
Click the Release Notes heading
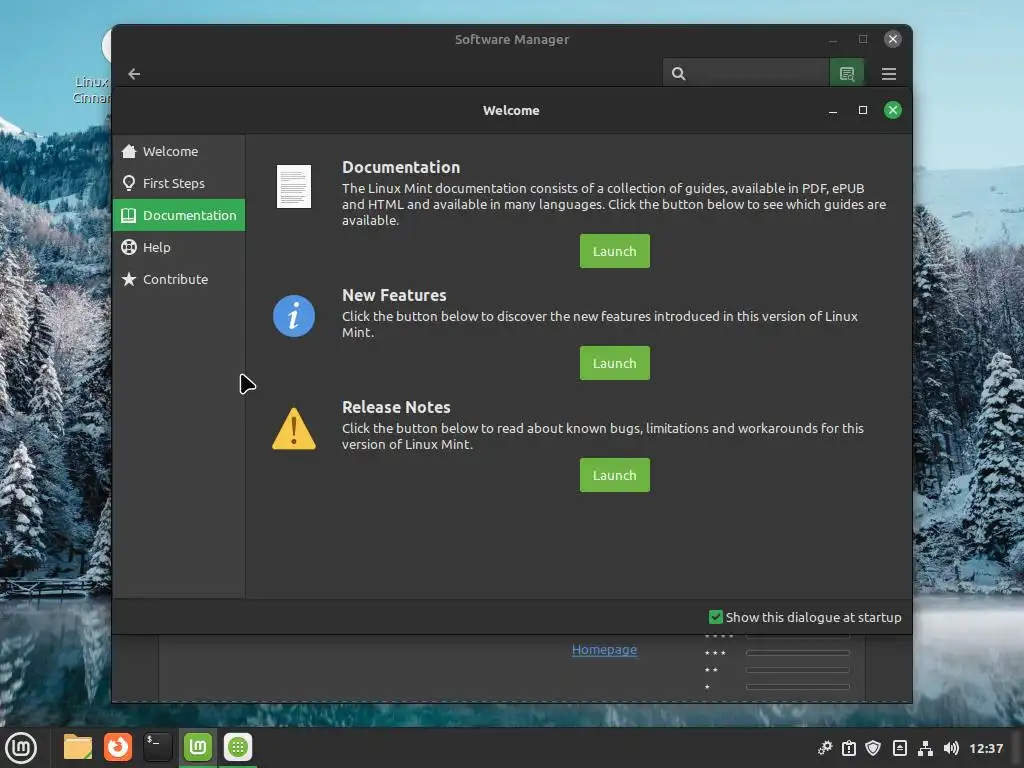[x=396, y=408]
